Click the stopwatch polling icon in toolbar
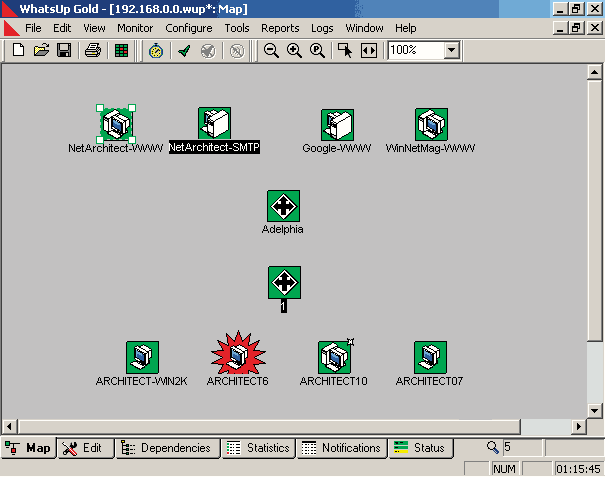Viewport: 605px width, 477px height. [x=156, y=50]
